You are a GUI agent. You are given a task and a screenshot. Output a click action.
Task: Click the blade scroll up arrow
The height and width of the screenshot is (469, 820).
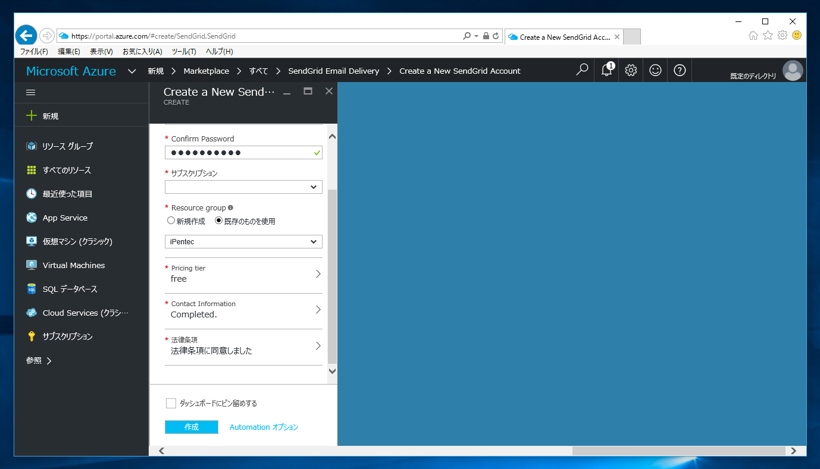pos(332,136)
